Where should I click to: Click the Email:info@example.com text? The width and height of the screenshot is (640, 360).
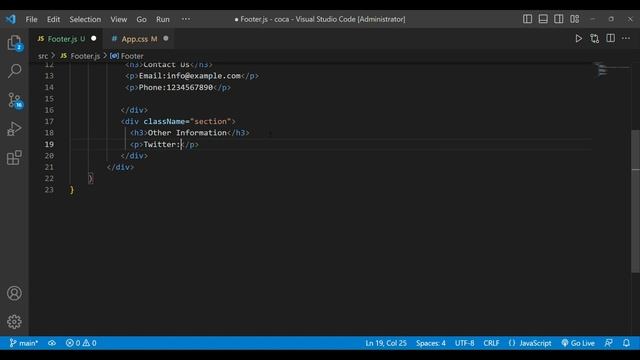[189, 76]
